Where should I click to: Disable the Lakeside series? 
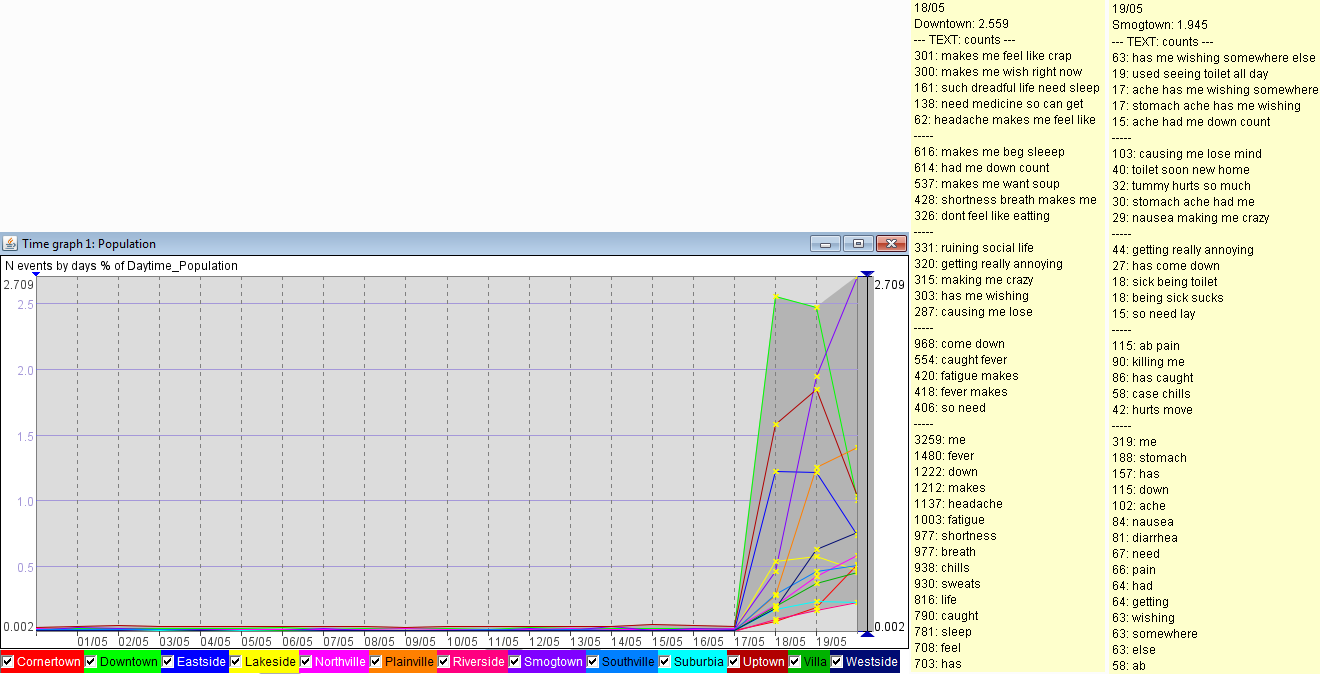(x=237, y=662)
